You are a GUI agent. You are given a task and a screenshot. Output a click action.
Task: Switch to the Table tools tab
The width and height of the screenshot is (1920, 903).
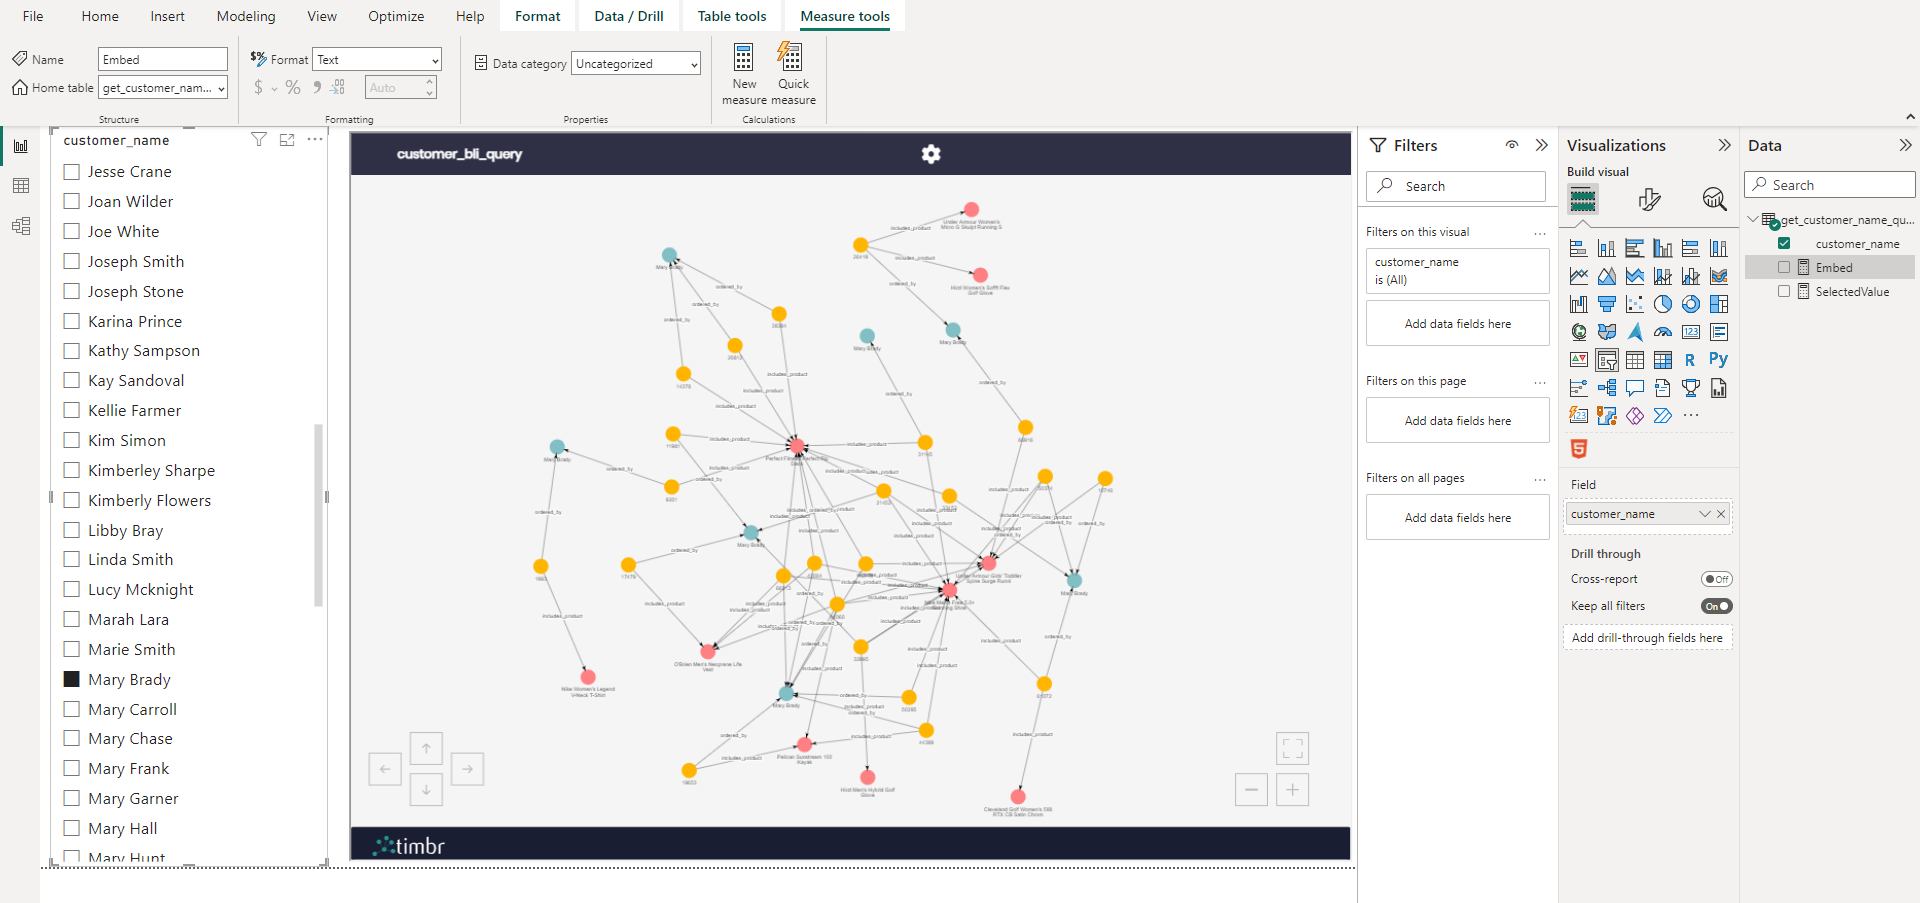point(732,16)
